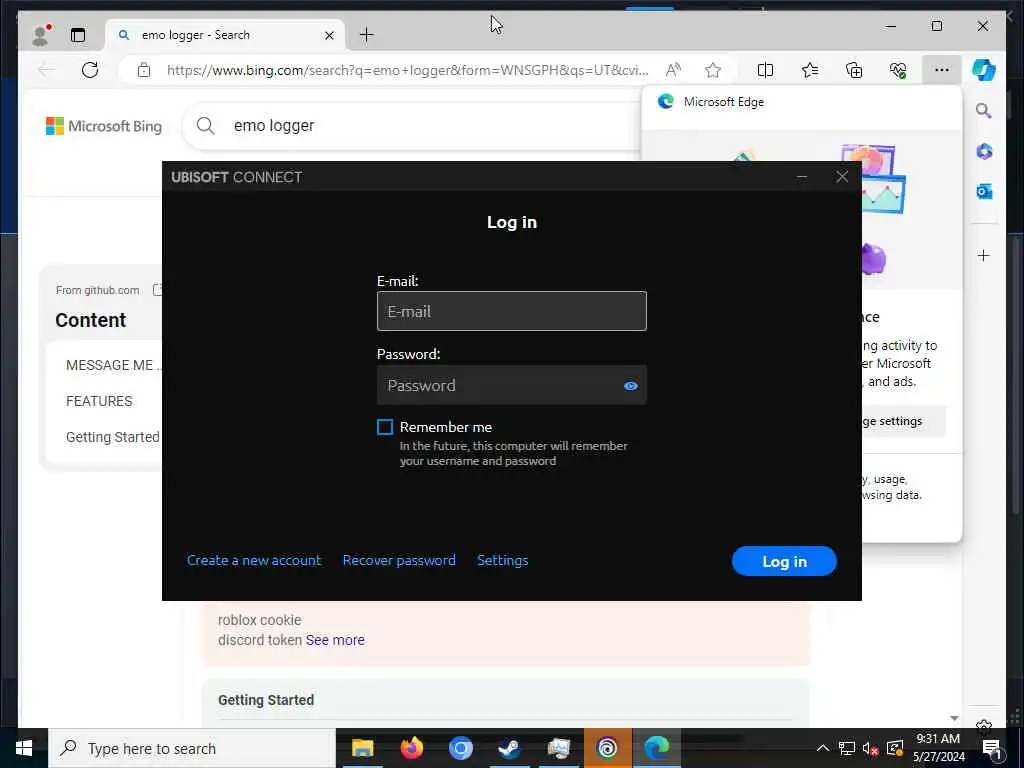Screen dimensions: 1024x768
Task: Click the Edge sidebar search icon
Action: 984,111
